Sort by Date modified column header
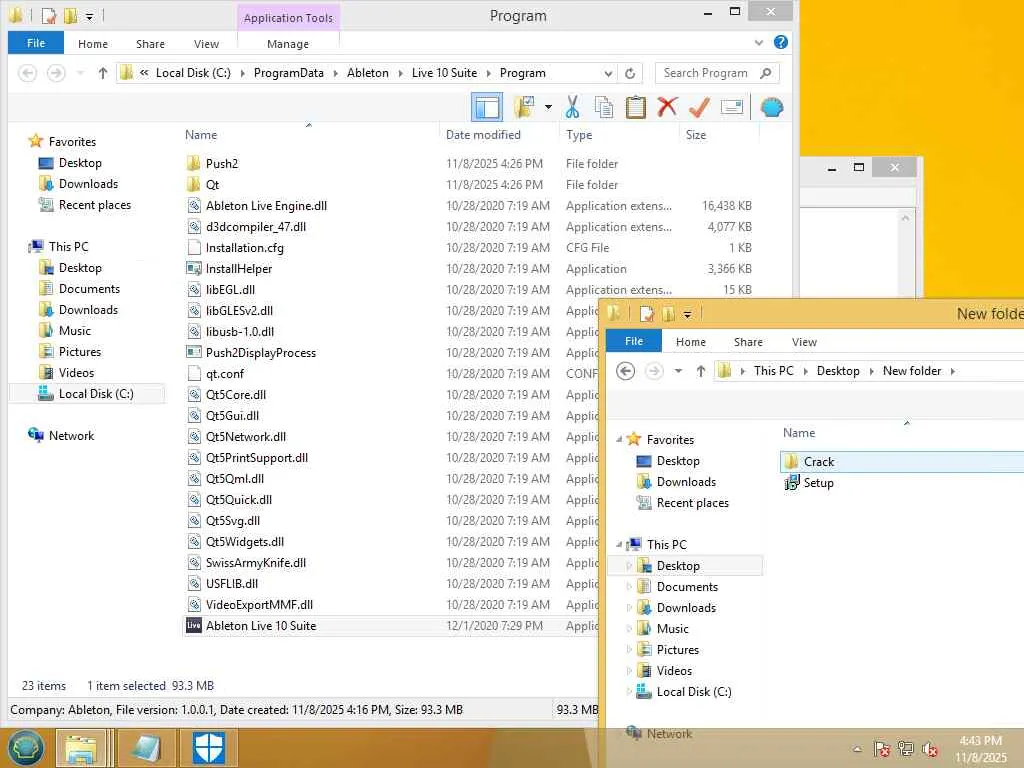Viewport: 1024px width, 768px height. pyautogui.click(x=483, y=135)
